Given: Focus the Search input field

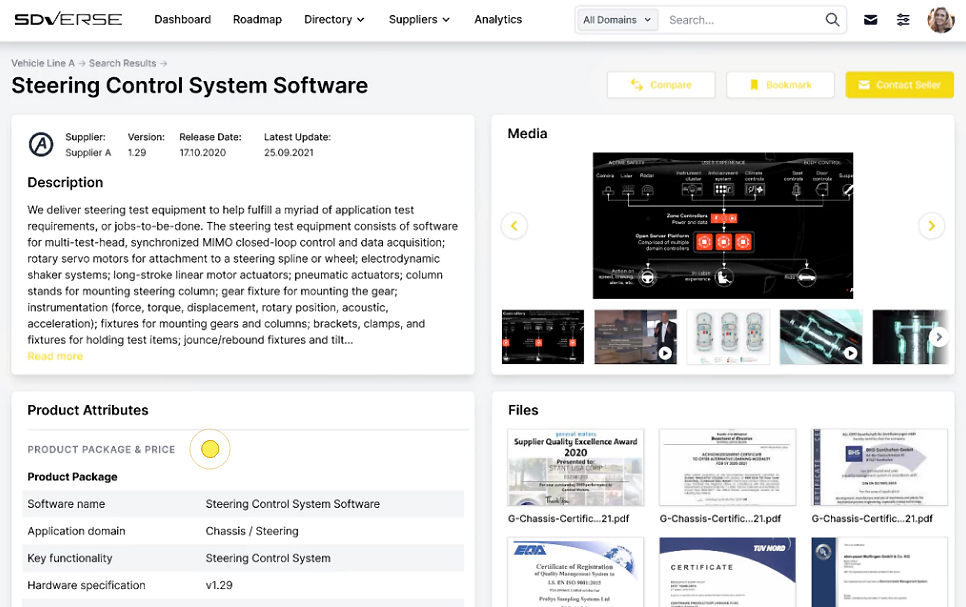Looking at the screenshot, I should pyautogui.click(x=742, y=20).
